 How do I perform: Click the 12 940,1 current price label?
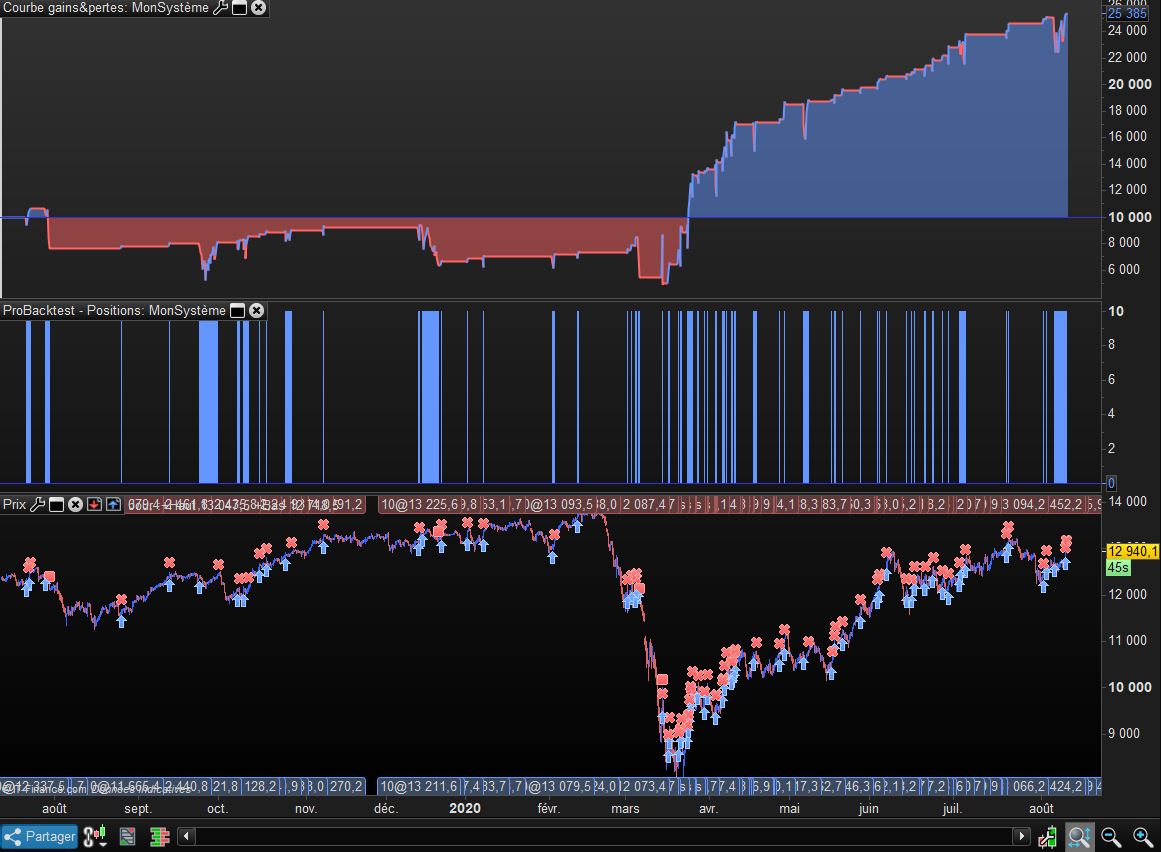point(1132,551)
